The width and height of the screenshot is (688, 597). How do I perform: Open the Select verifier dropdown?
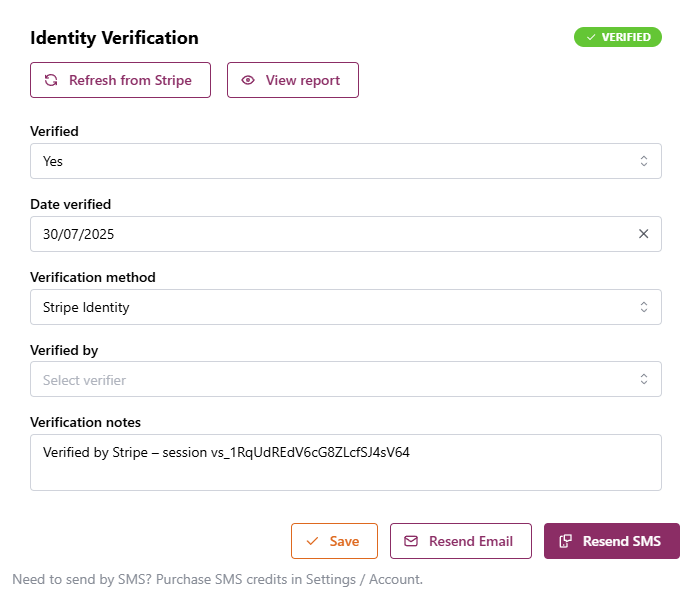345,380
